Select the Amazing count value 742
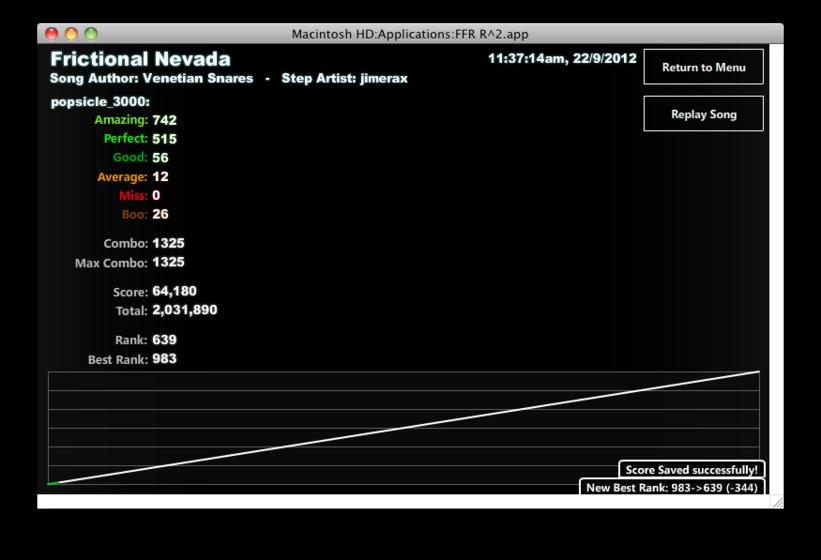Image resolution: width=821 pixels, height=560 pixels. pos(164,120)
